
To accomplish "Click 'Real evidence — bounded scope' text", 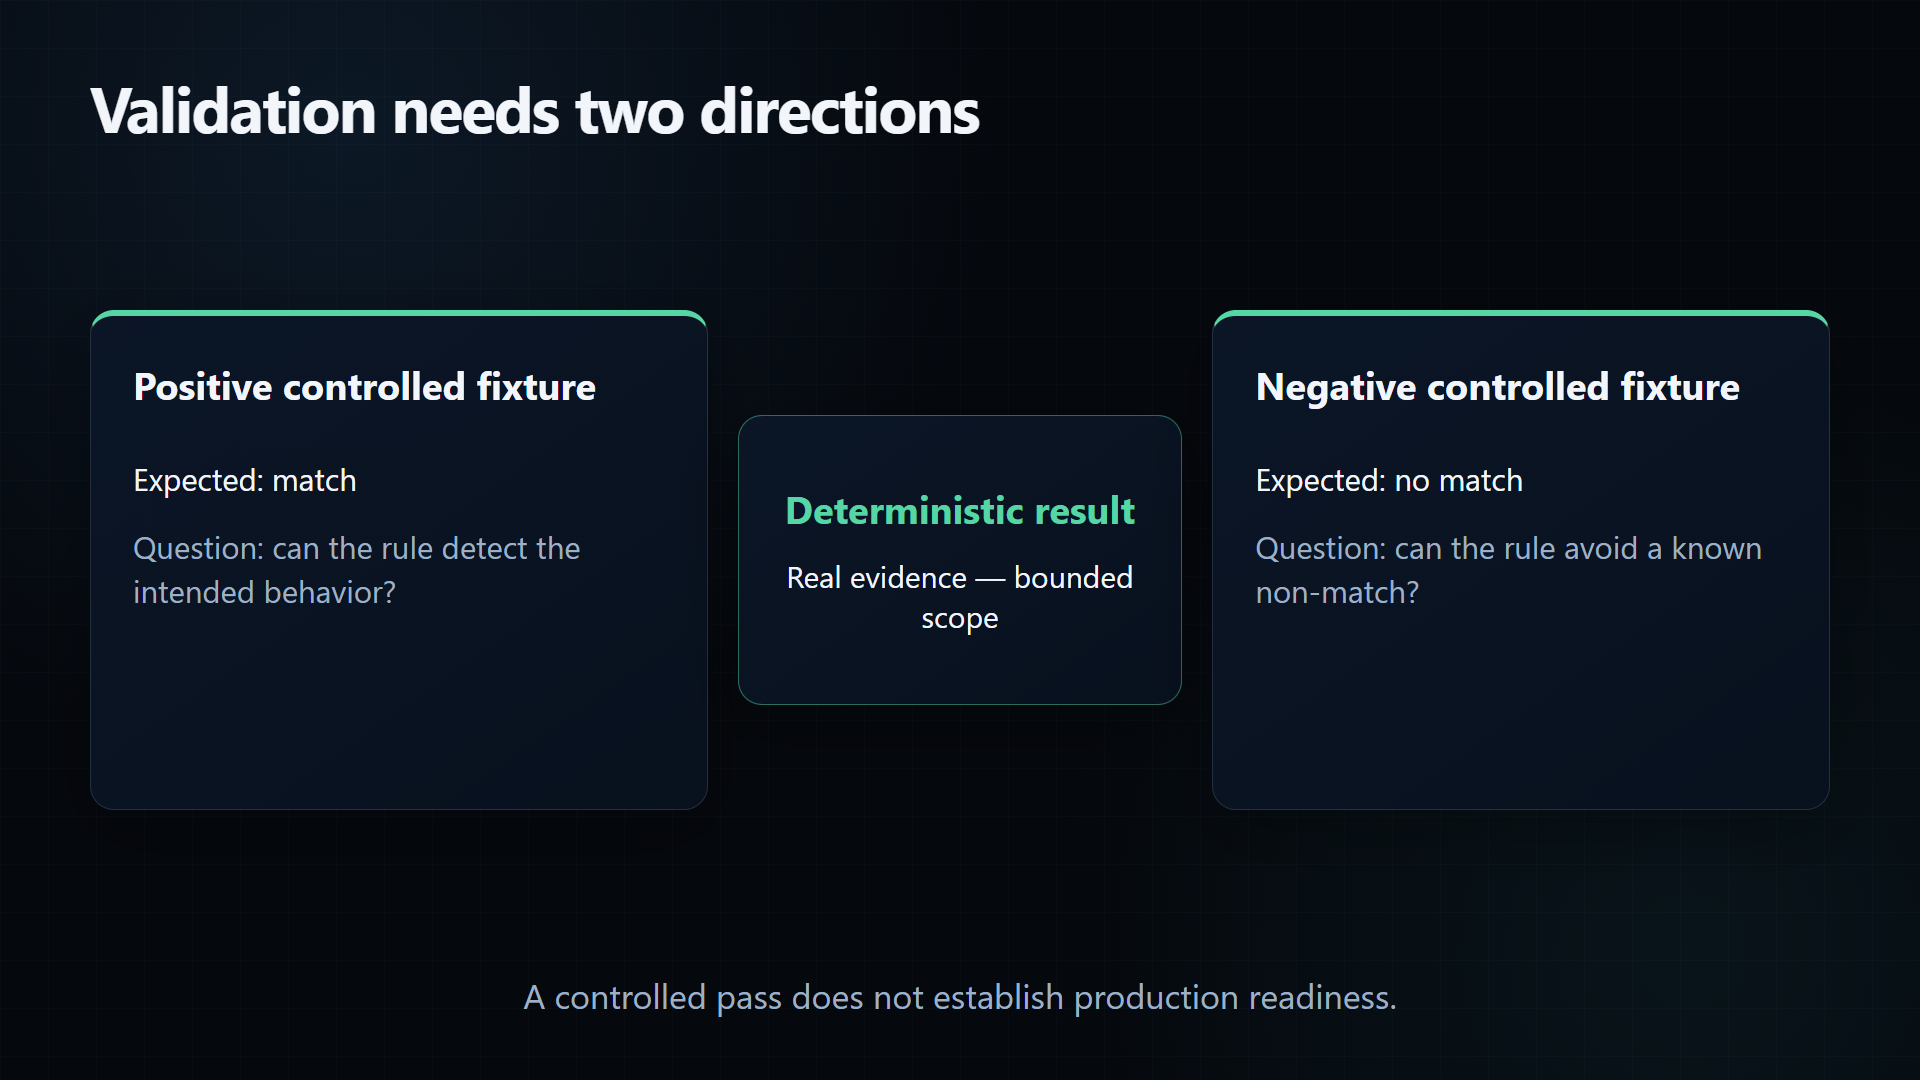I will point(960,598).
